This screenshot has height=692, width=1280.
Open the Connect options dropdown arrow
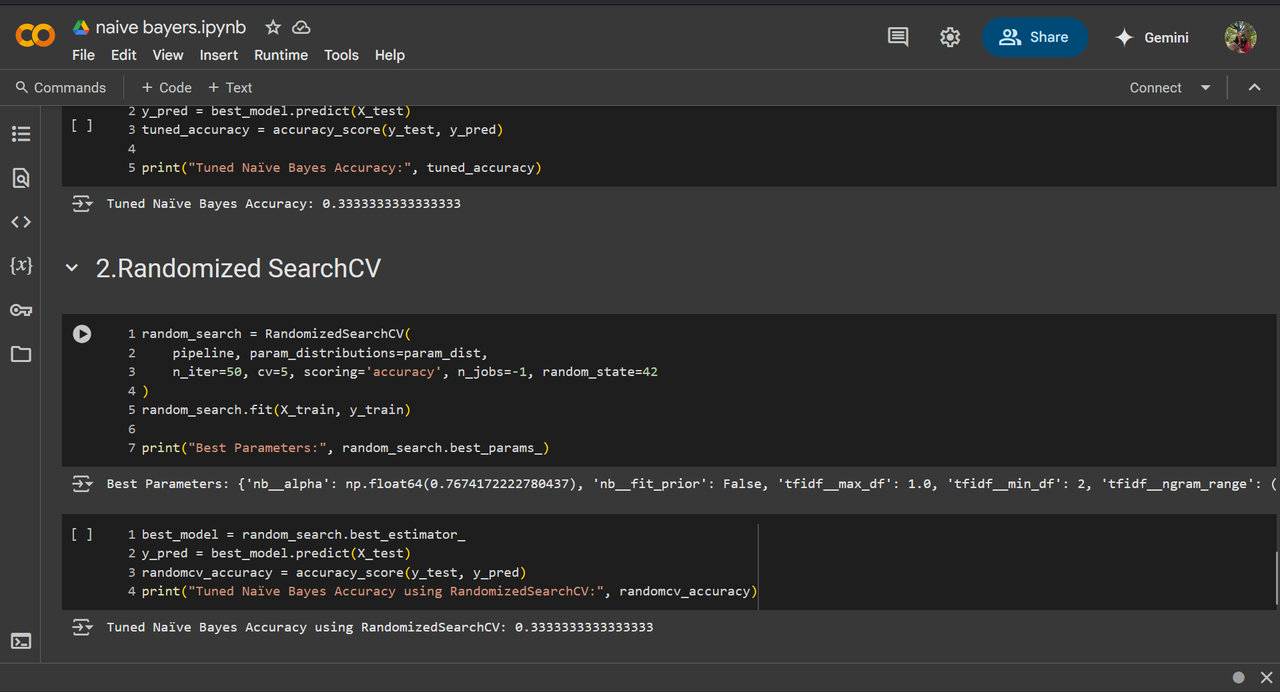(x=1205, y=88)
